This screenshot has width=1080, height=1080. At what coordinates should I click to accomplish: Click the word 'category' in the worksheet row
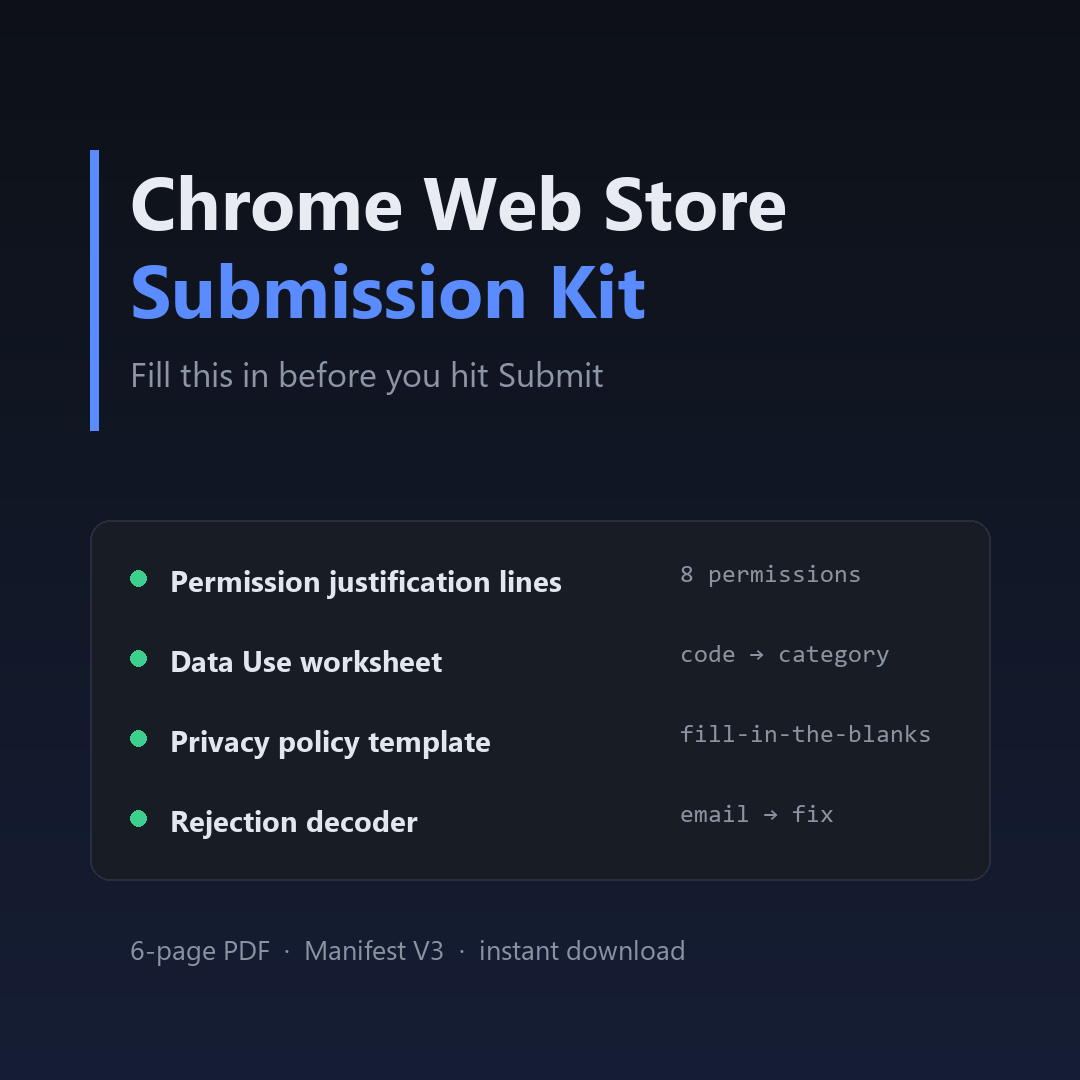[x=833, y=655]
